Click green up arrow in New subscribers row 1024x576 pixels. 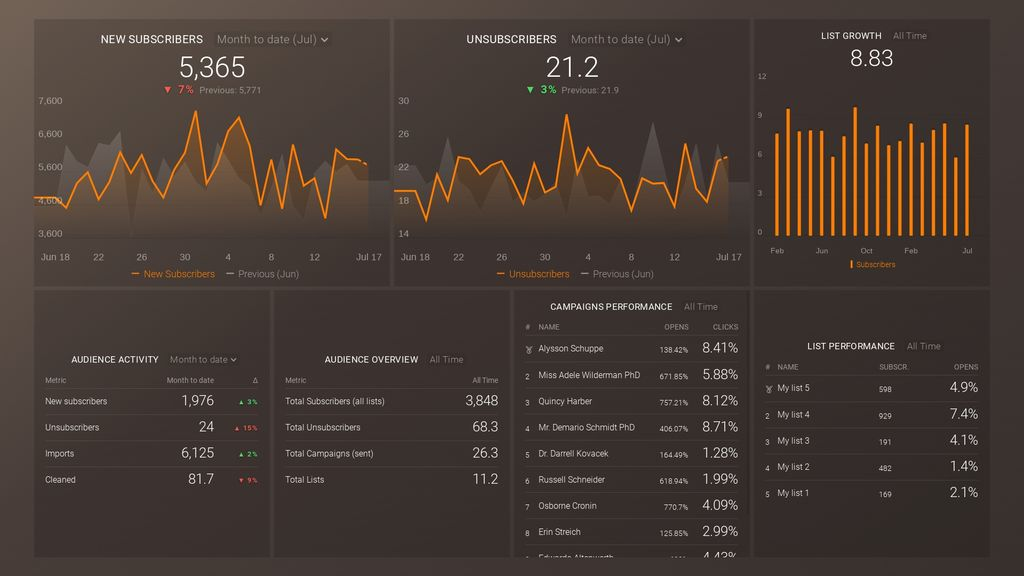pos(241,402)
